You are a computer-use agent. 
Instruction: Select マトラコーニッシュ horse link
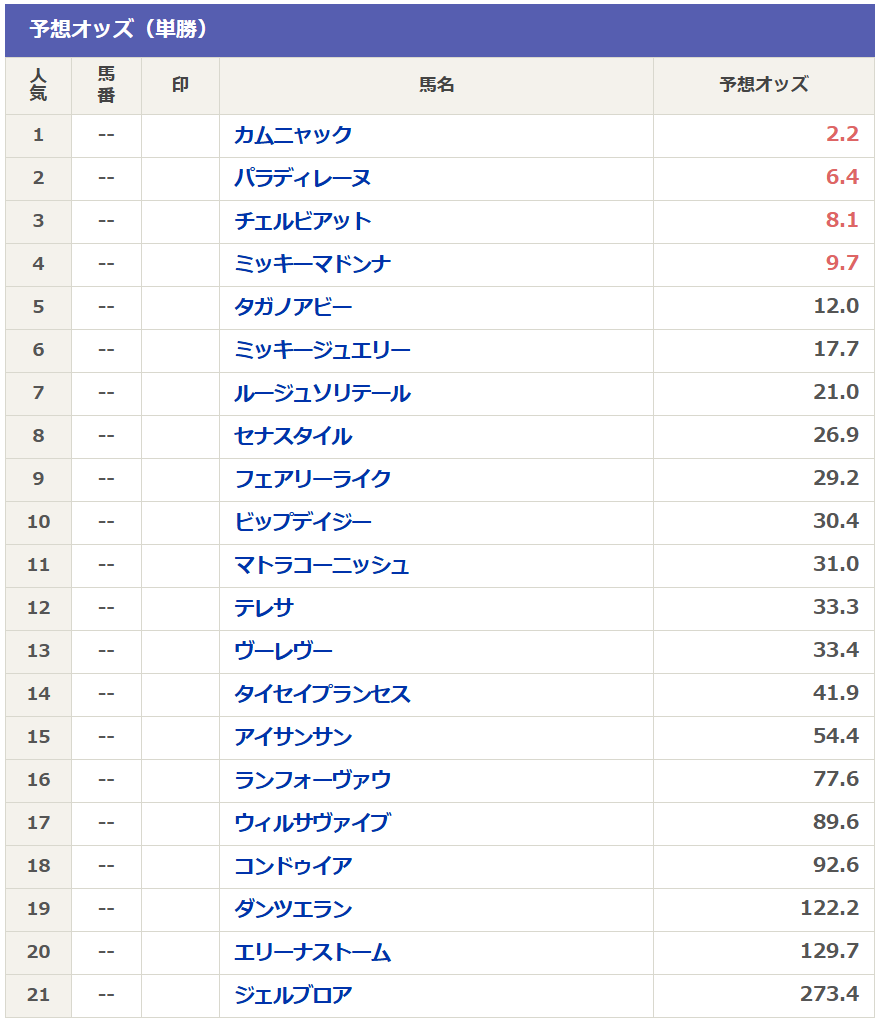(x=322, y=566)
